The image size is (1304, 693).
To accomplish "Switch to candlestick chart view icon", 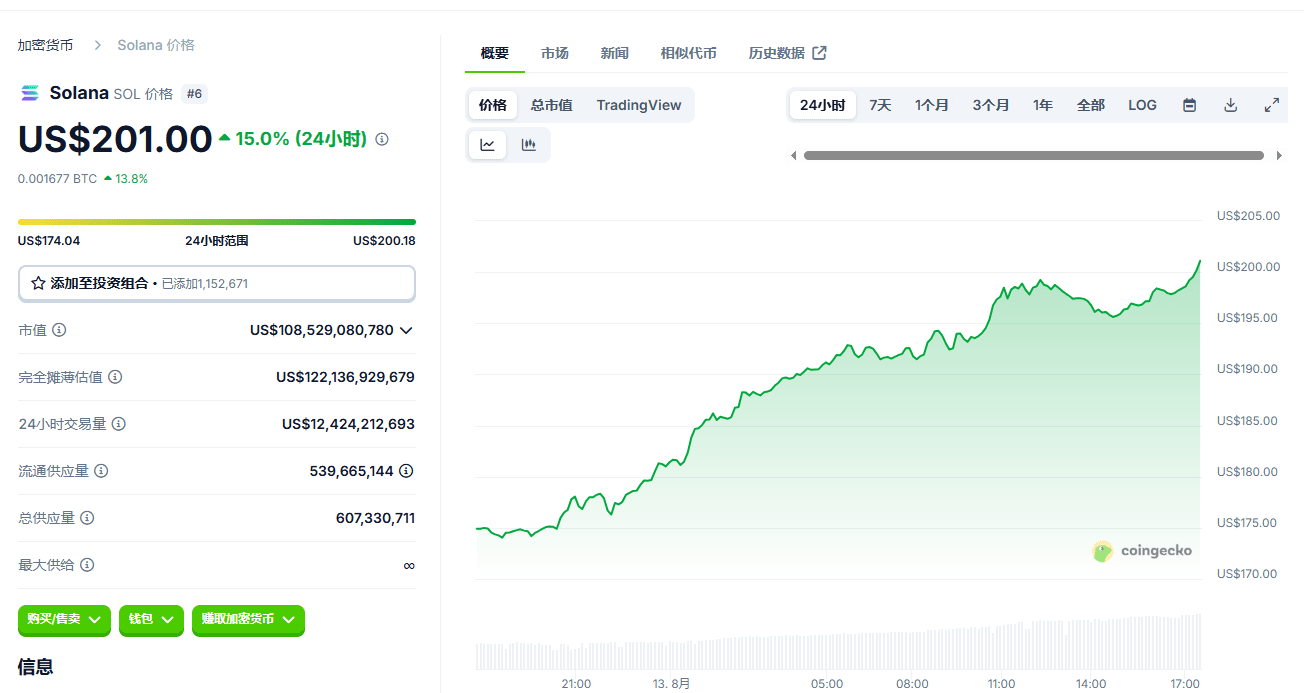I will (529, 145).
